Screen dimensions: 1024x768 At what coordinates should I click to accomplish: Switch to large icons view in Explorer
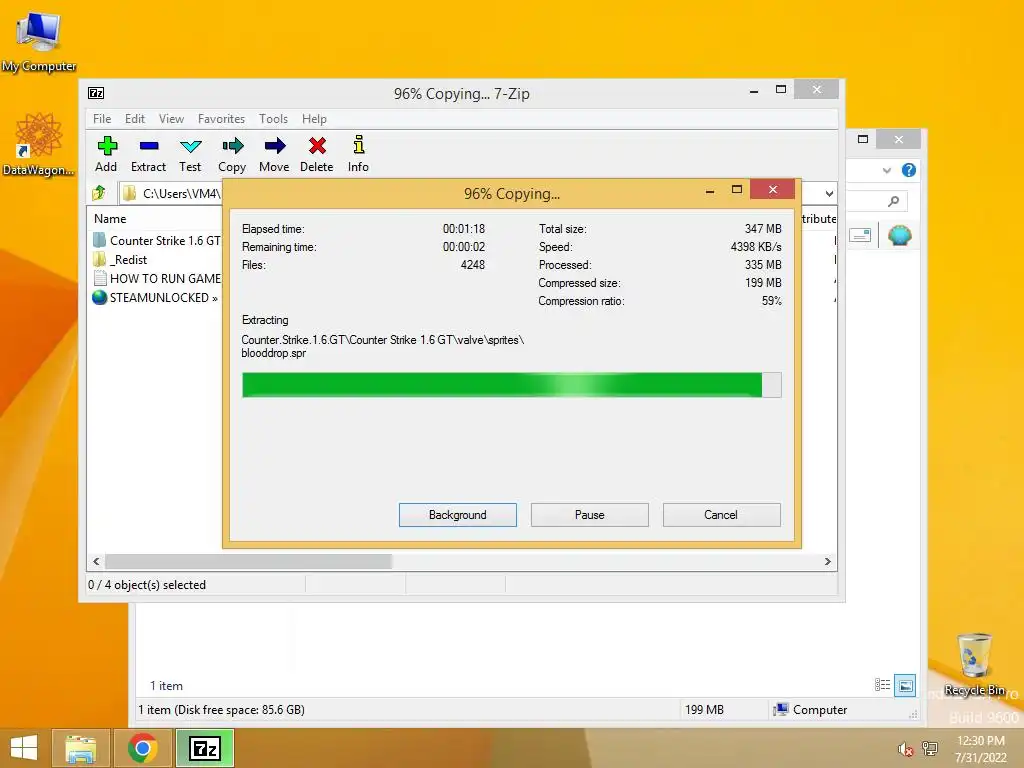905,685
